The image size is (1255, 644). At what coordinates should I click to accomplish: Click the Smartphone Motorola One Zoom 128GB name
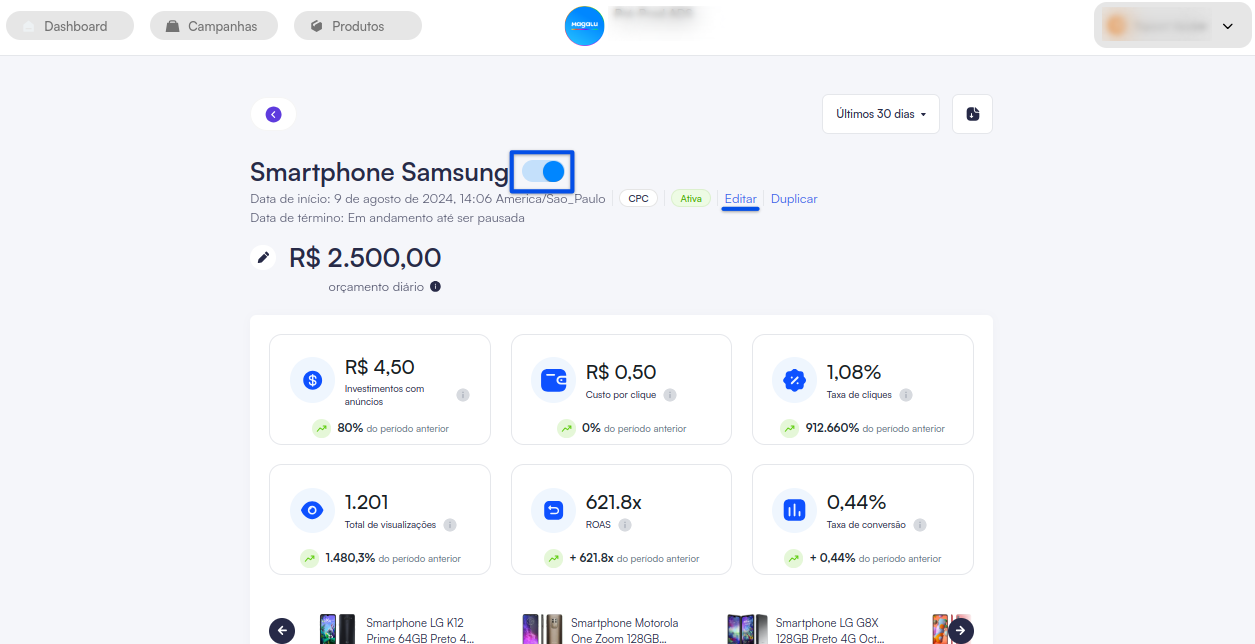click(x=625, y=630)
